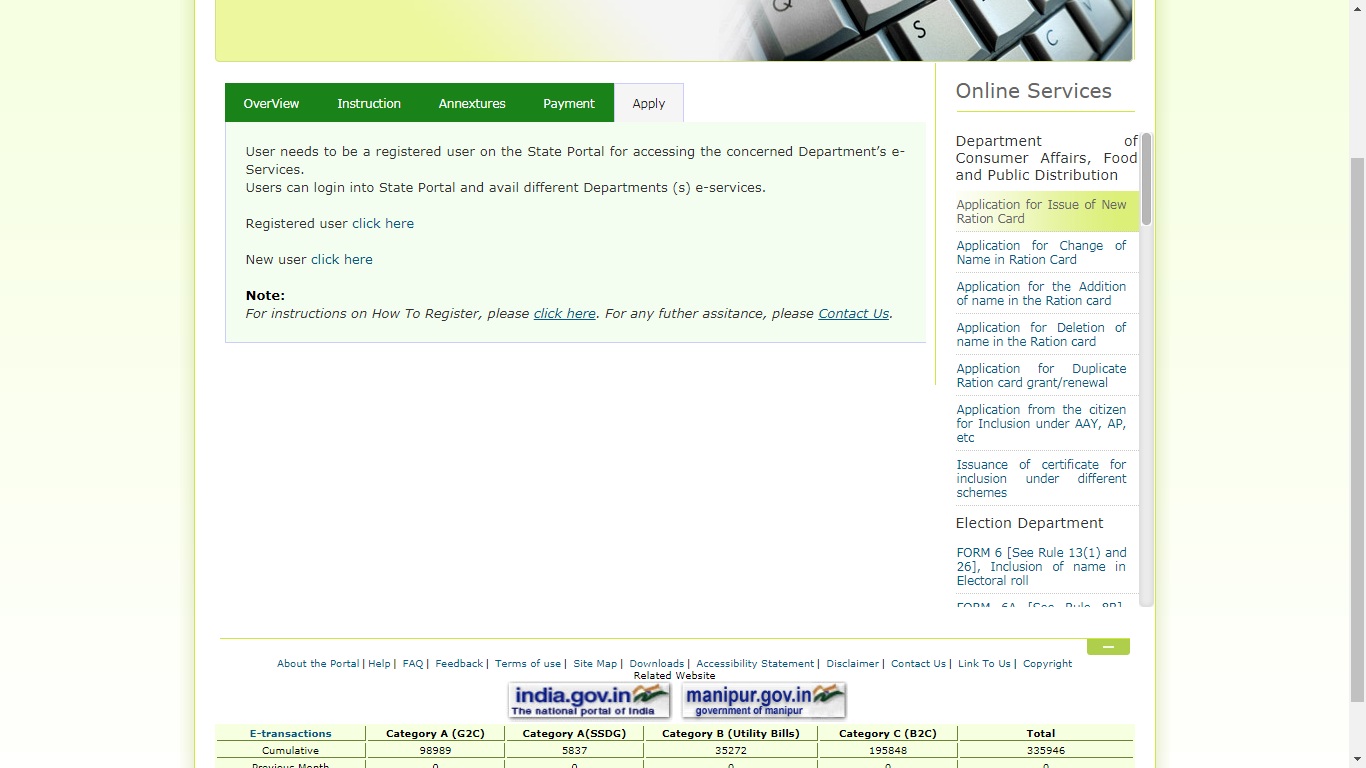Open Downloads from the footer
Image resolution: width=1366 pixels, height=768 pixels.
coord(656,663)
